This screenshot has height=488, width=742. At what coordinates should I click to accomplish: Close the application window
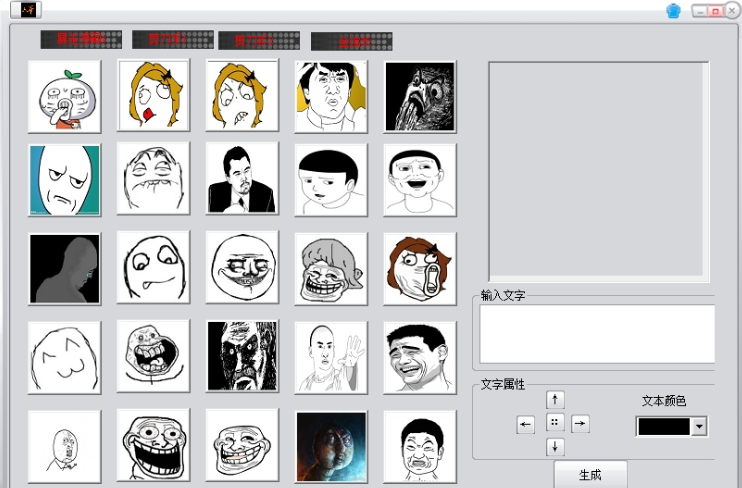click(732, 10)
